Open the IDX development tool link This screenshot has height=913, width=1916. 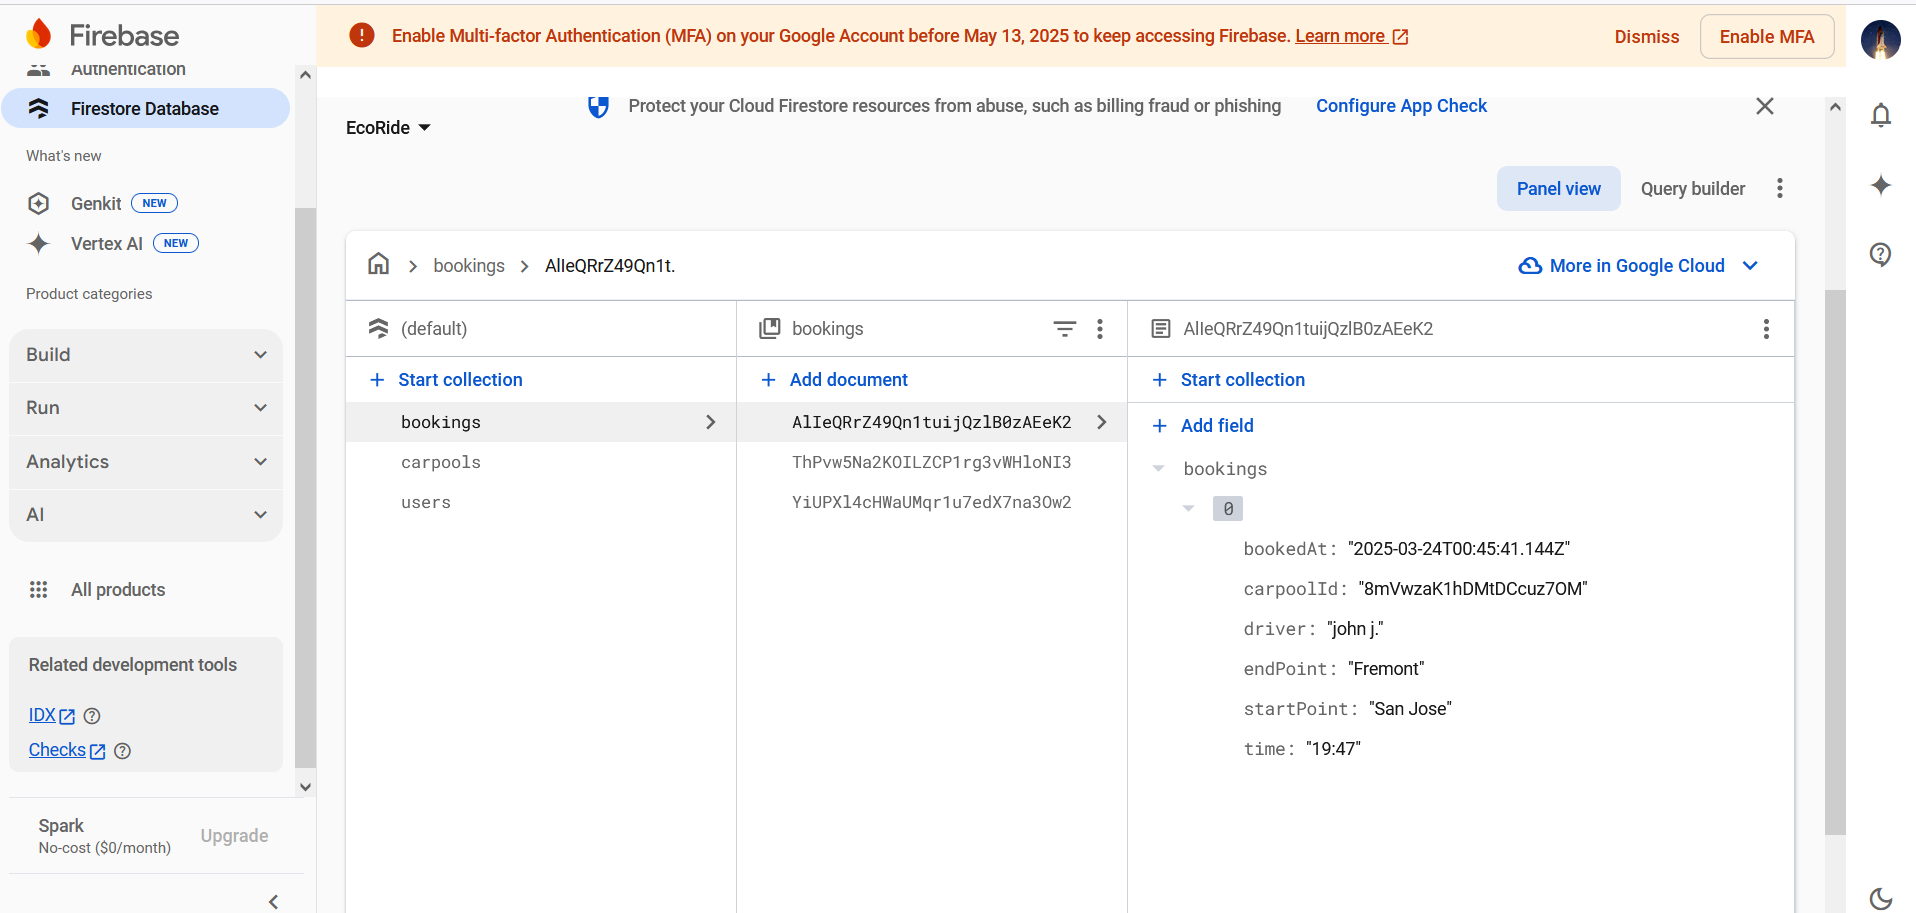tap(51, 716)
